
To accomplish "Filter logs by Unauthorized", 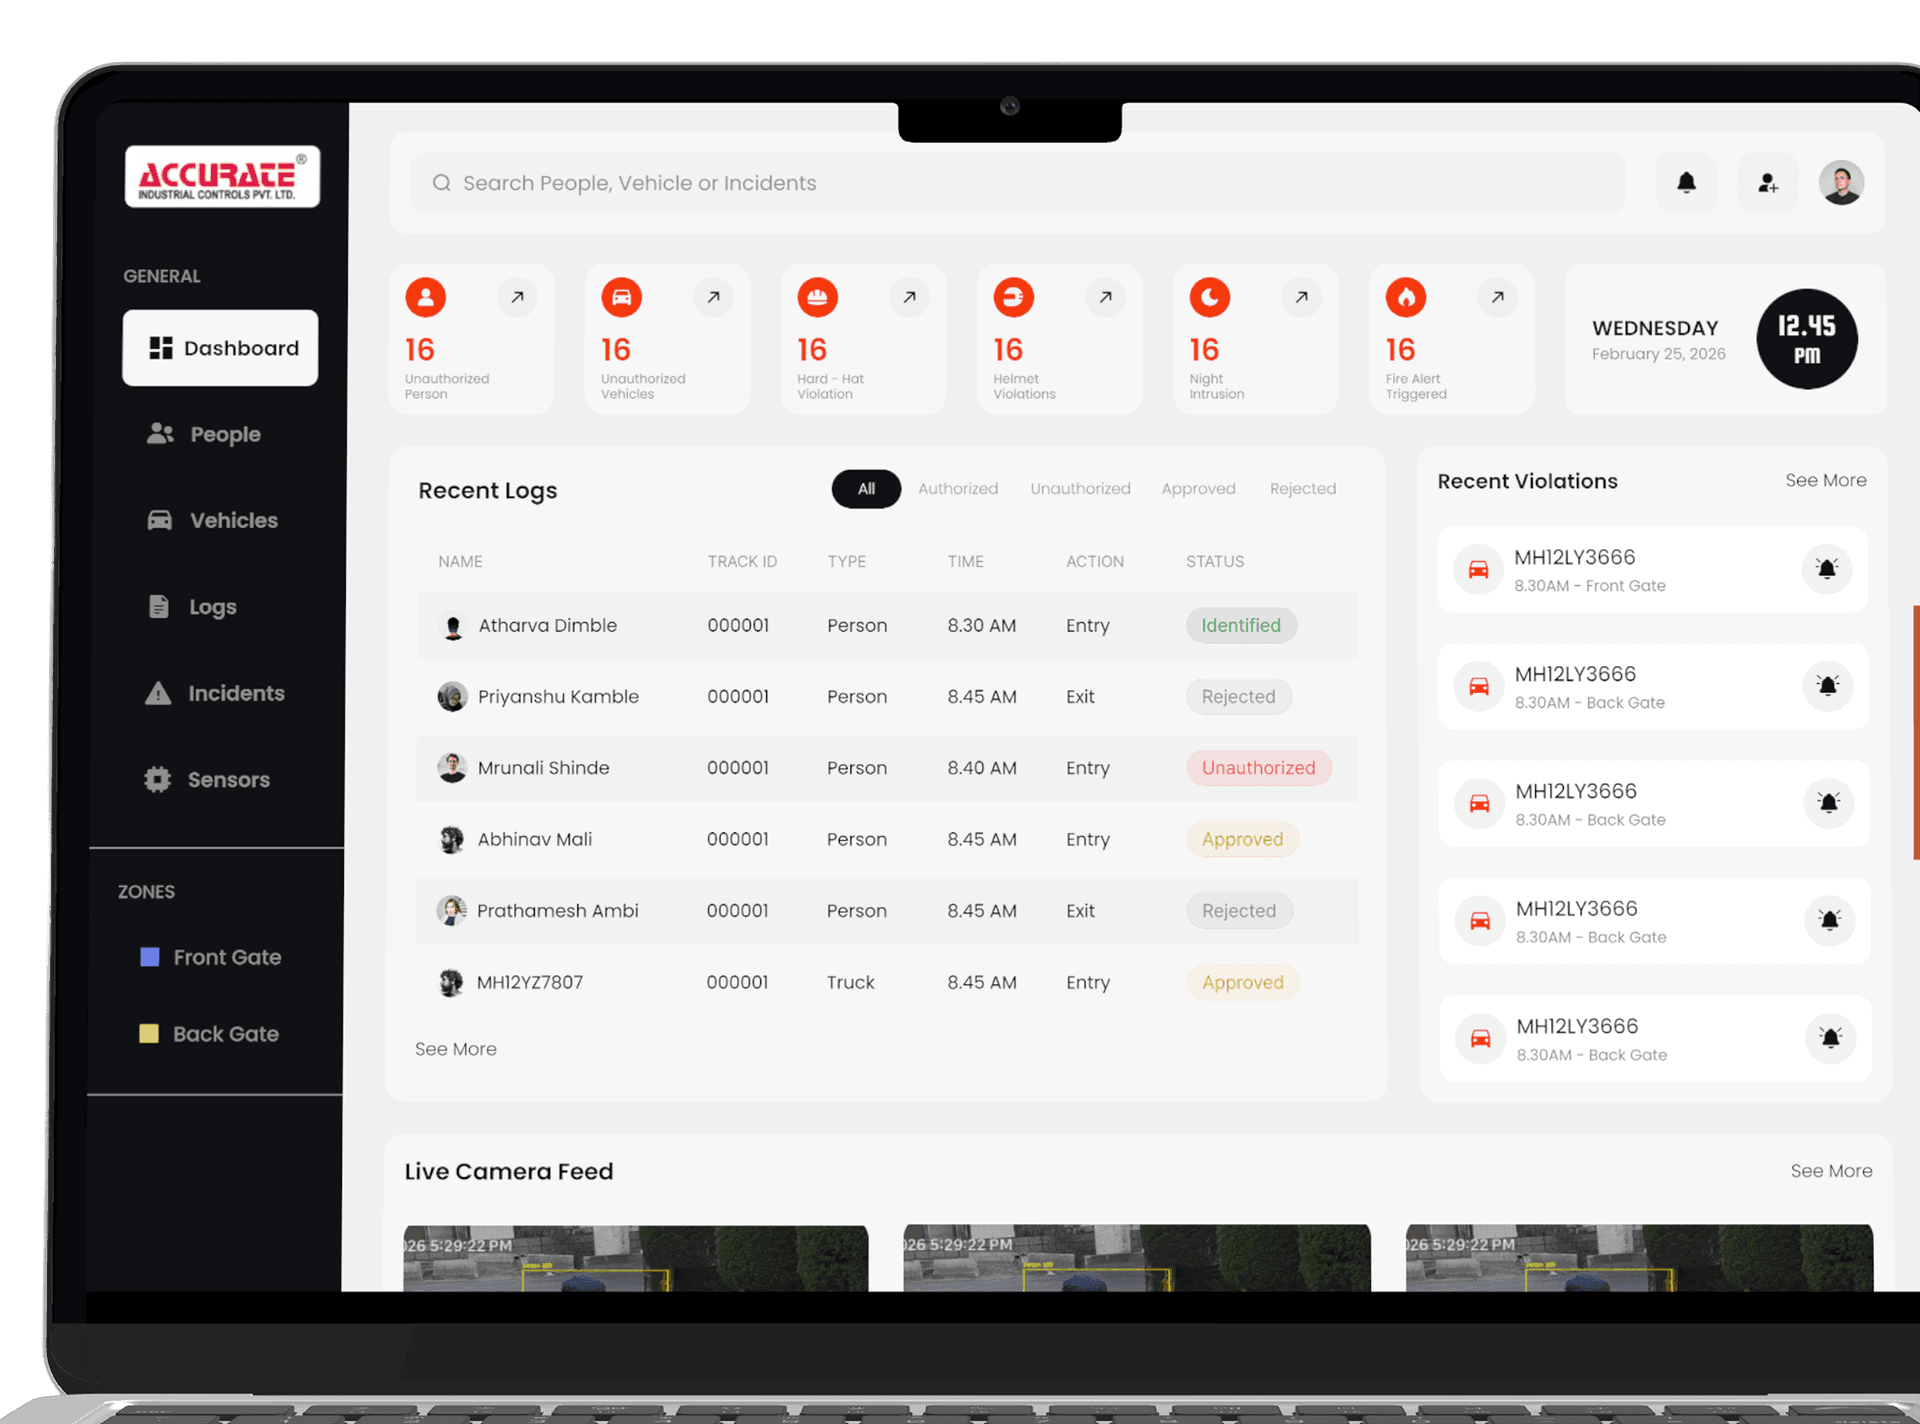I will click(x=1080, y=489).
